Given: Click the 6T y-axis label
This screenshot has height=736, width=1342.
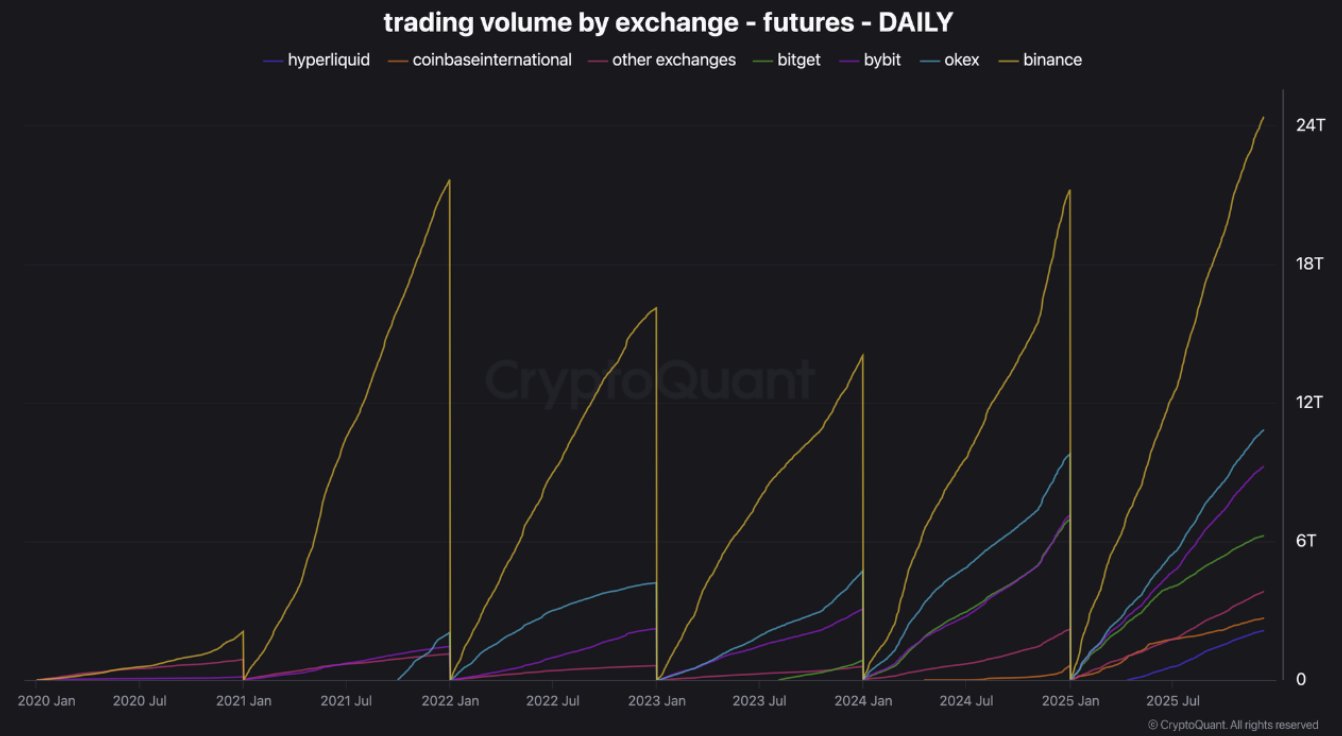Looking at the screenshot, I should tap(1306, 541).
